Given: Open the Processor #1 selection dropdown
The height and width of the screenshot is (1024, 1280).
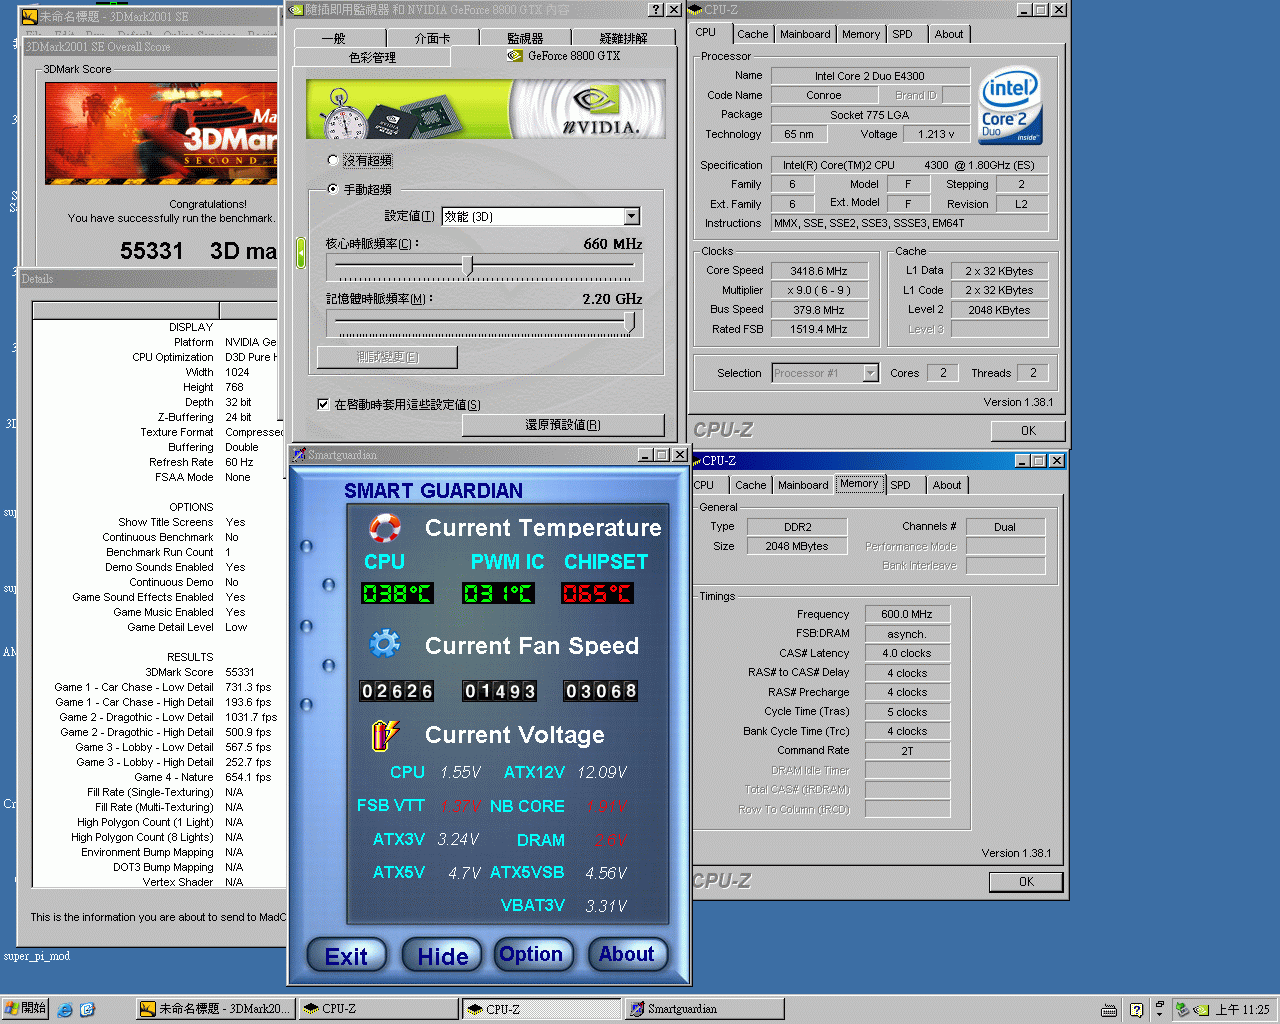Looking at the screenshot, I should [870, 373].
